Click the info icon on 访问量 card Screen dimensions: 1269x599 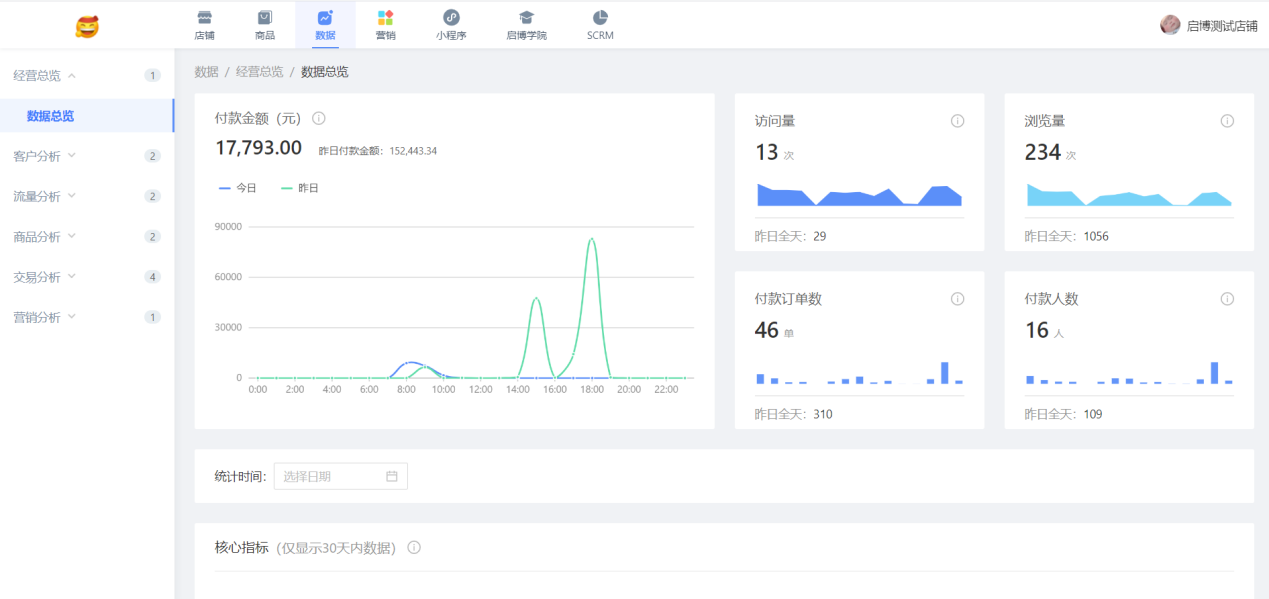pyautogui.click(x=957, y=121)
